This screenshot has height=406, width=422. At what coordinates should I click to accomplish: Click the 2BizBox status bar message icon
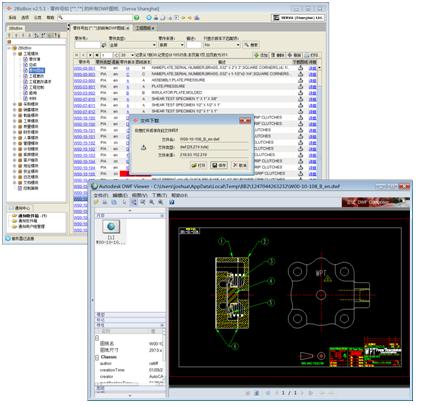(8, 238)
